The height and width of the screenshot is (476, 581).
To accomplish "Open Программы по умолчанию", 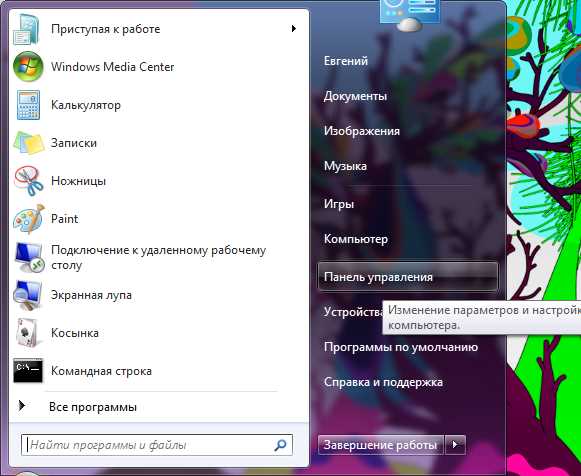I will tap(401, 347).
